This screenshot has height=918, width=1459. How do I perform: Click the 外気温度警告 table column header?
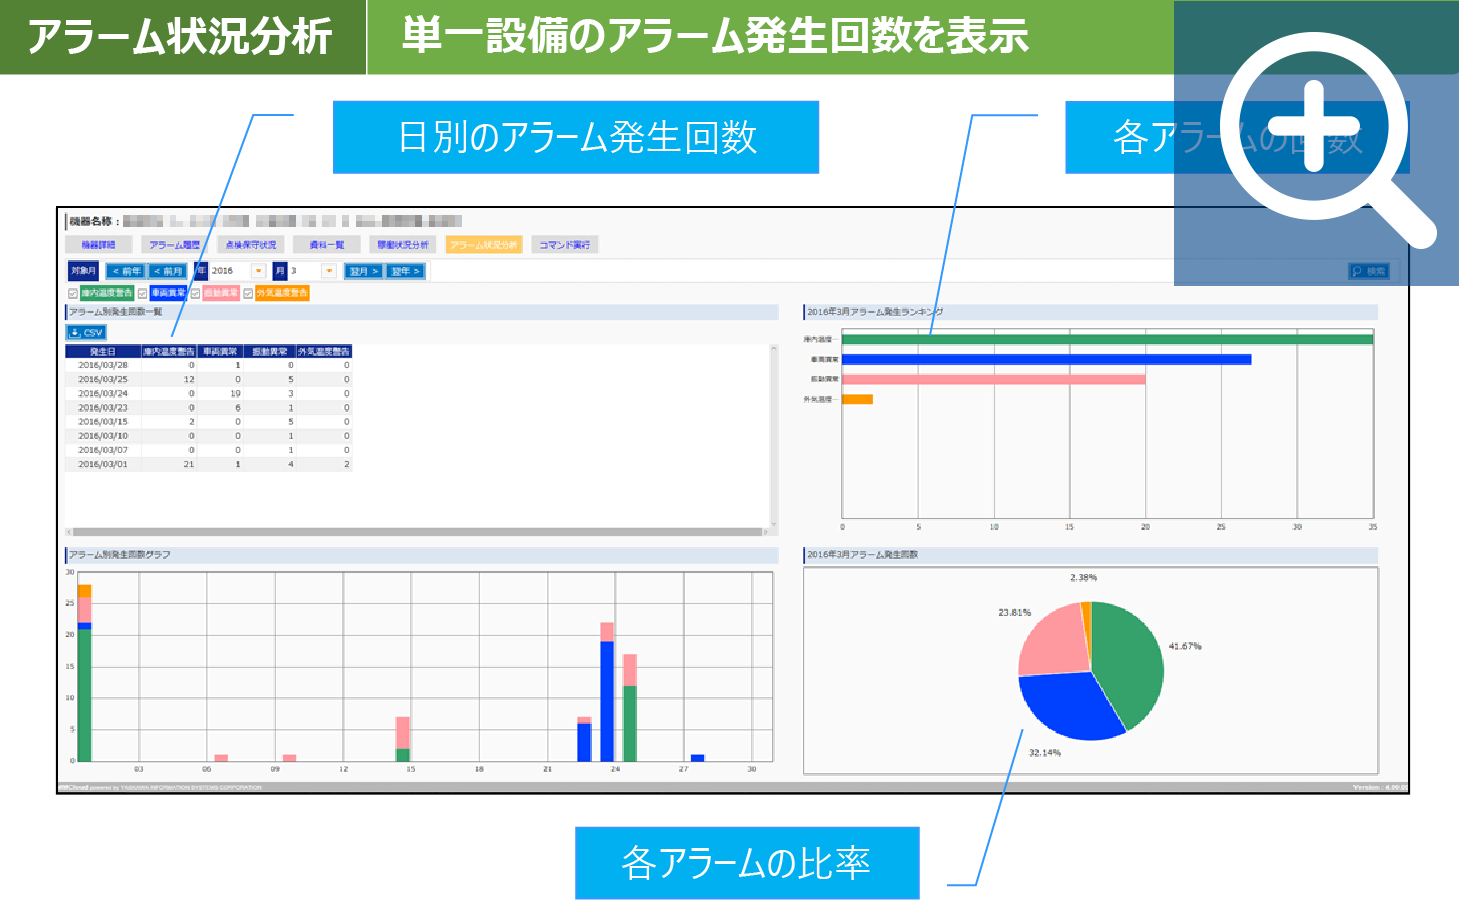pos(324,352)
